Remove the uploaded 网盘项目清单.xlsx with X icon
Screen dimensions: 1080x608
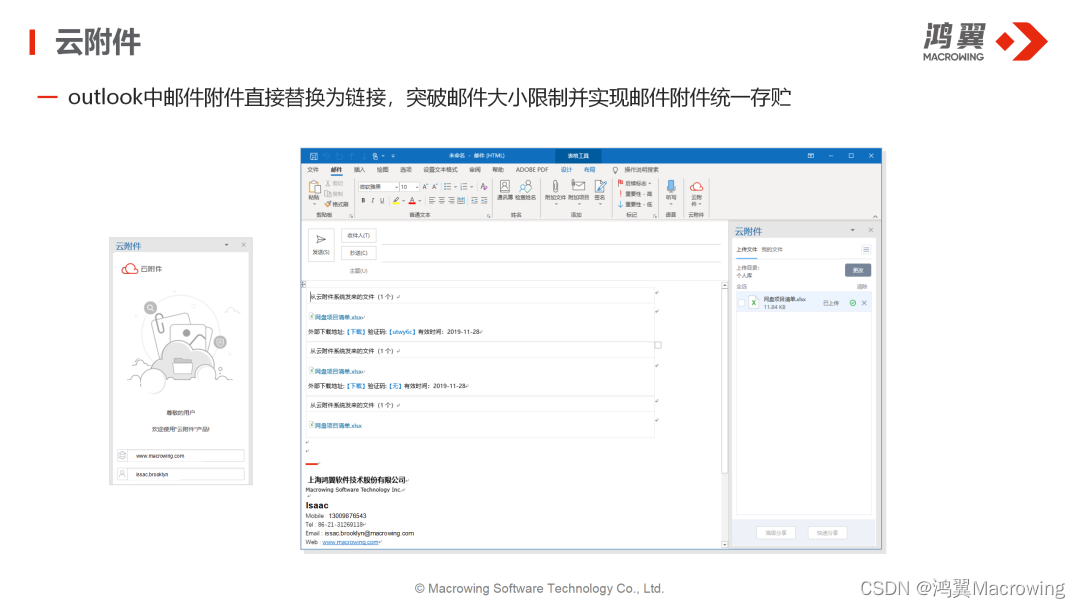864,303
